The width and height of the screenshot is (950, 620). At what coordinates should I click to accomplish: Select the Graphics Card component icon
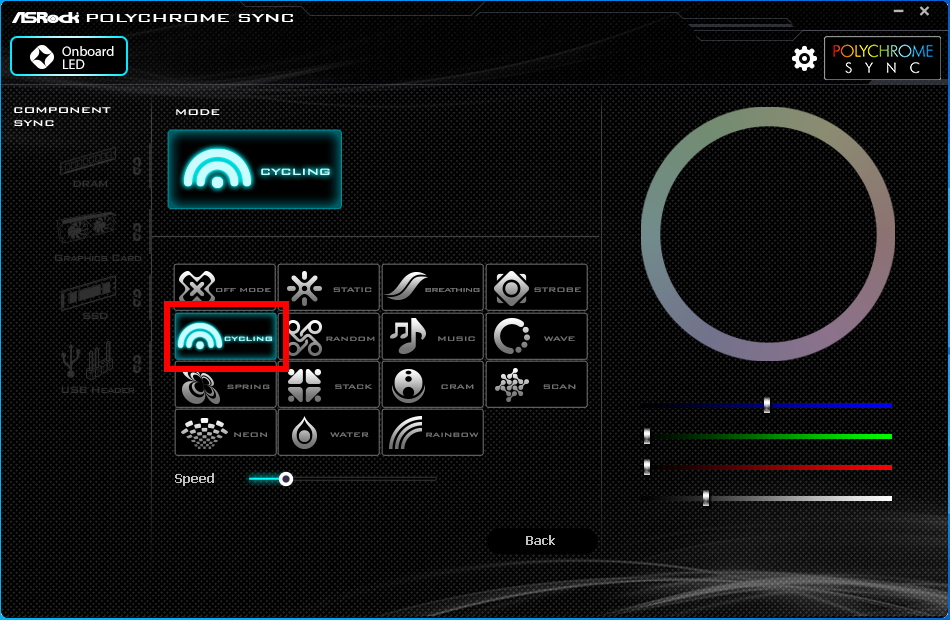click(x=87, y=229)
